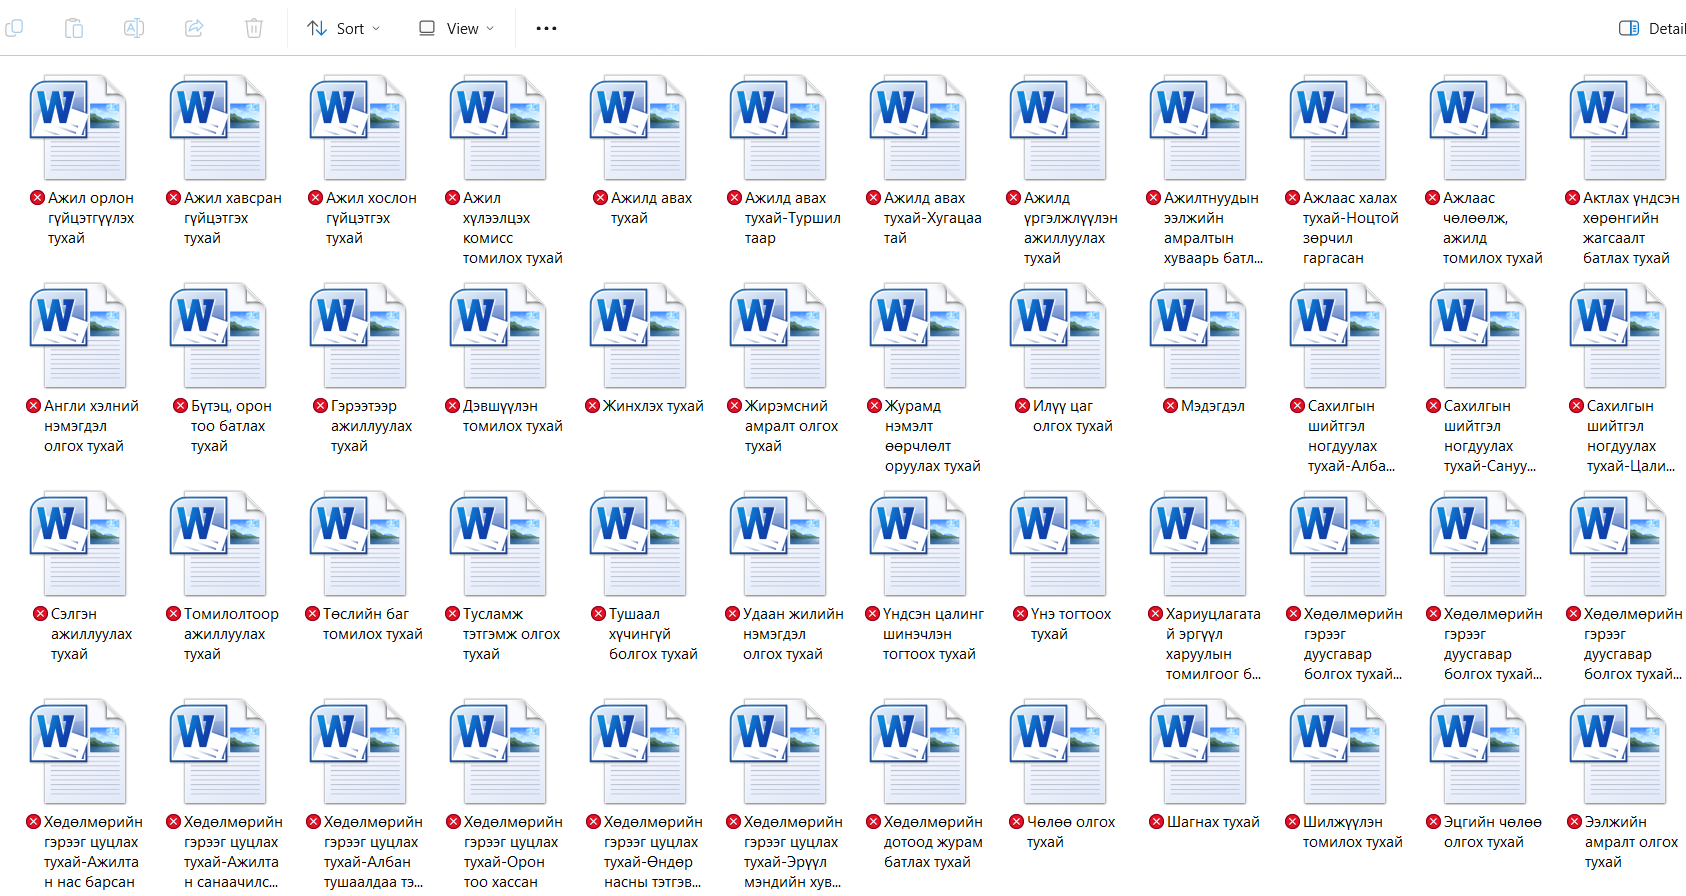Click the 'Үнэ тогтоох тухай' document

[1058, 544]
